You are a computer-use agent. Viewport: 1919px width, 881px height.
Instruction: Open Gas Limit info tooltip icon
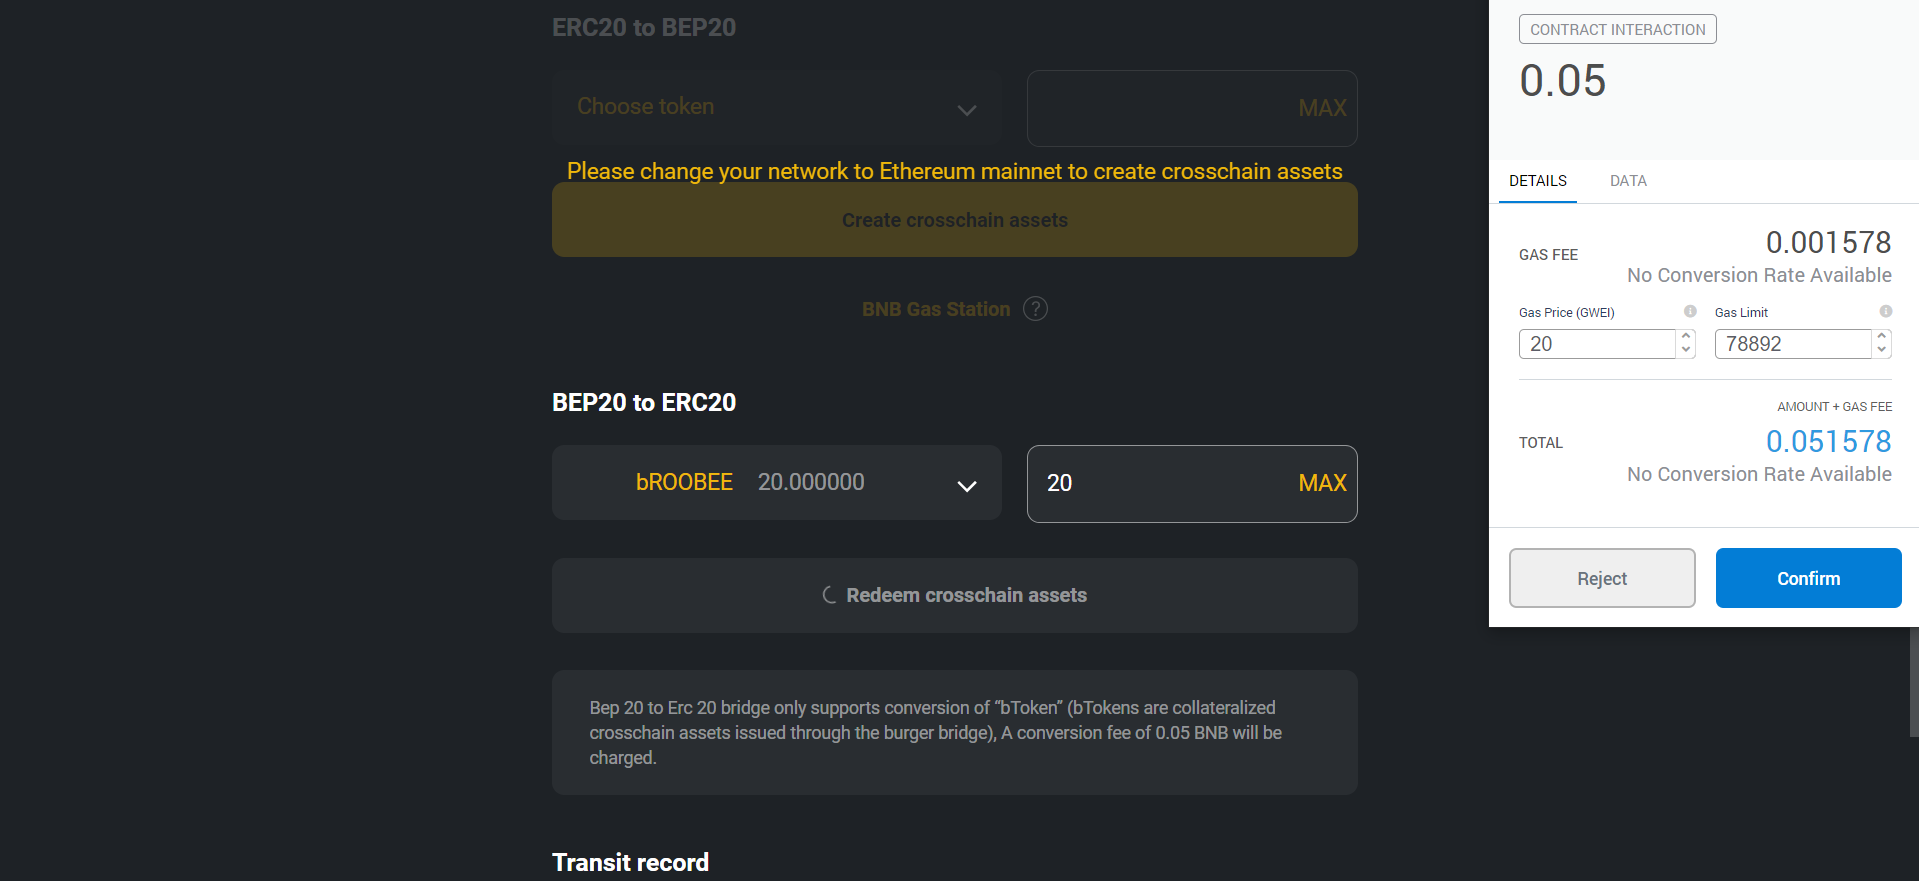(x=1886, y=311)
